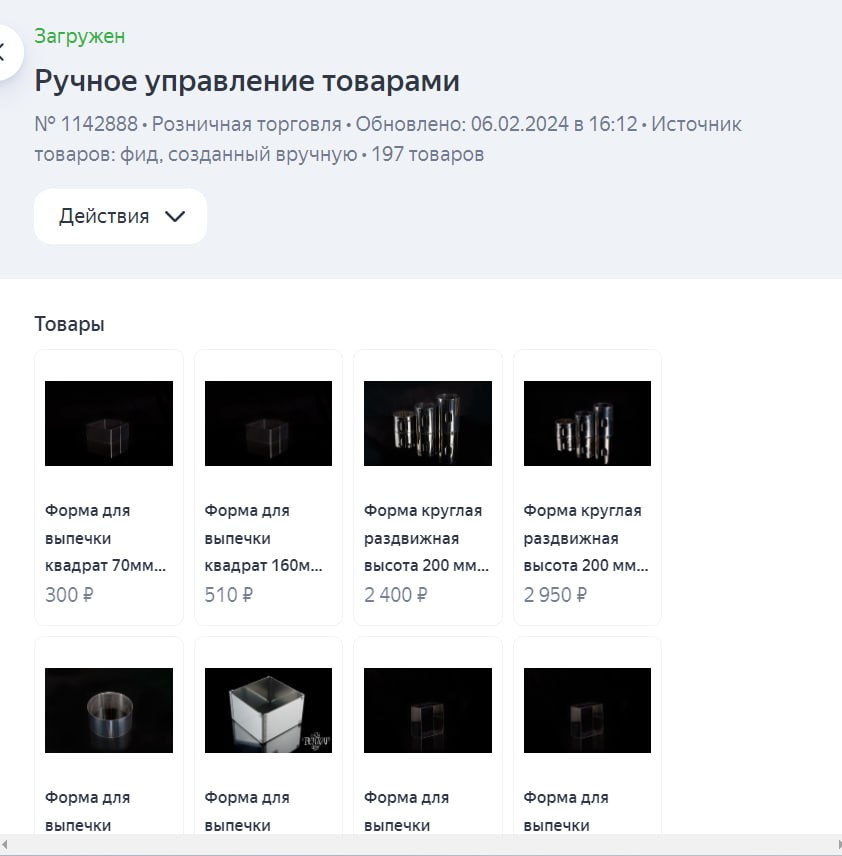Image resolution: width=842 pixels, height=856 pixels.
Task: Click the 510 ₽ price
Action: (229, 595)
